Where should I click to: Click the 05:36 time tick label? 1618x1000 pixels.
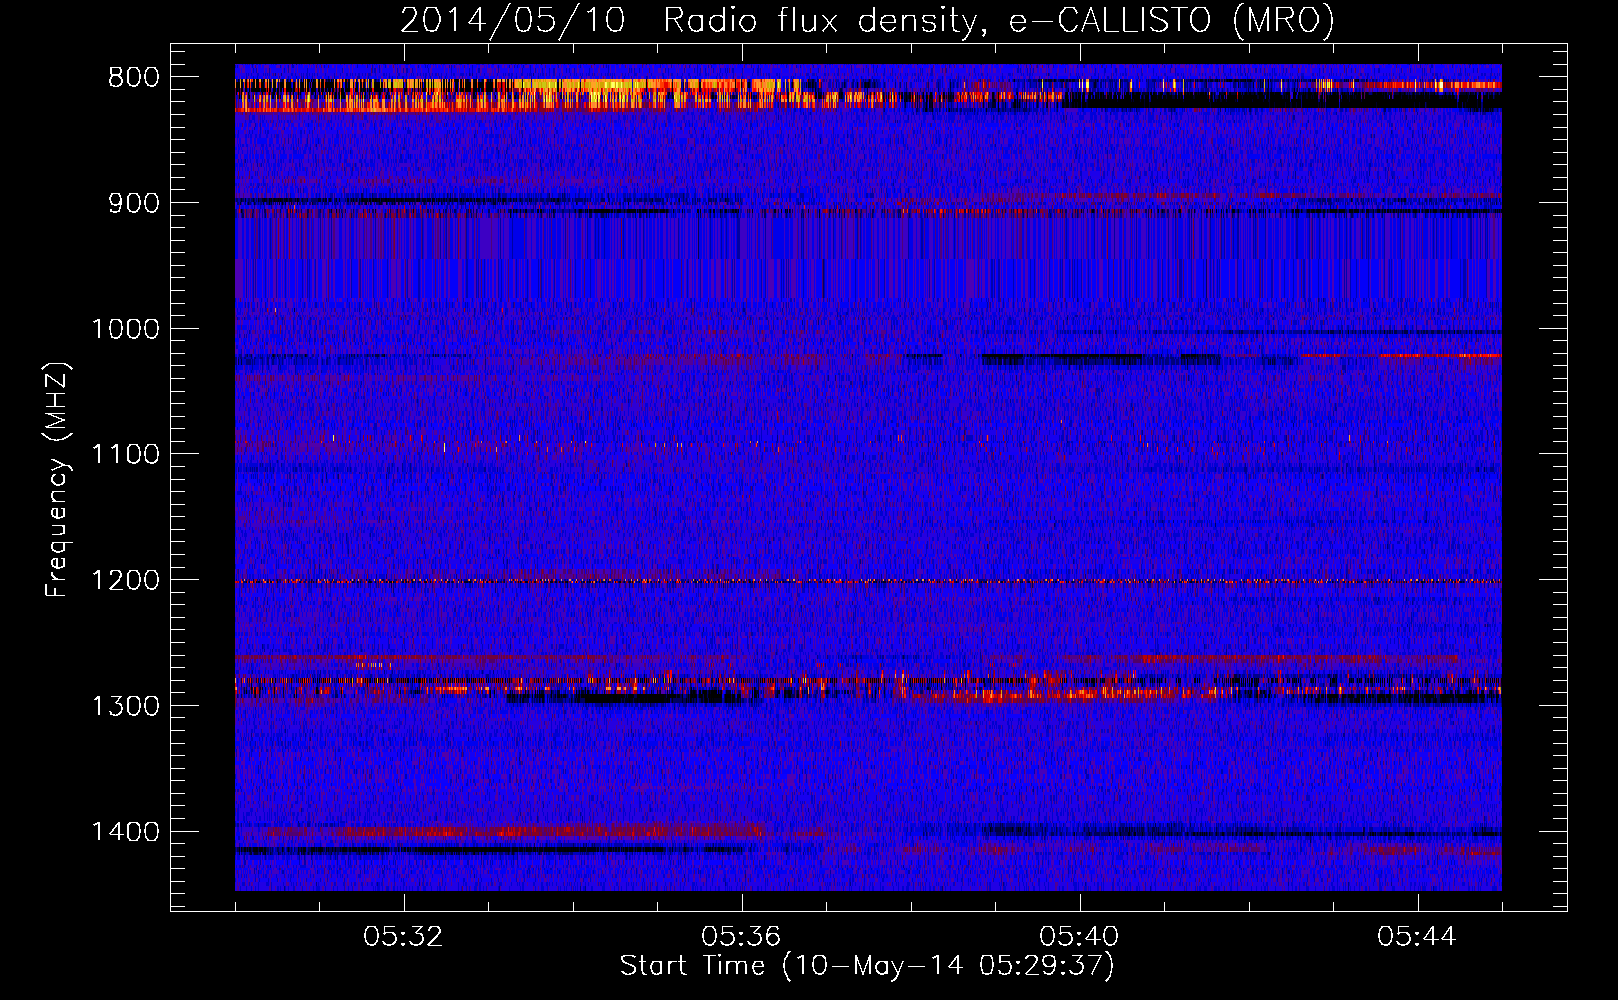[741, 937]
